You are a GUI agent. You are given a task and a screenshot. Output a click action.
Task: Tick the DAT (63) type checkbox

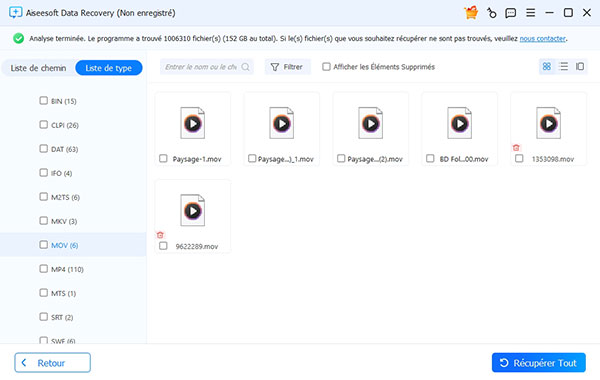(43, 148)
